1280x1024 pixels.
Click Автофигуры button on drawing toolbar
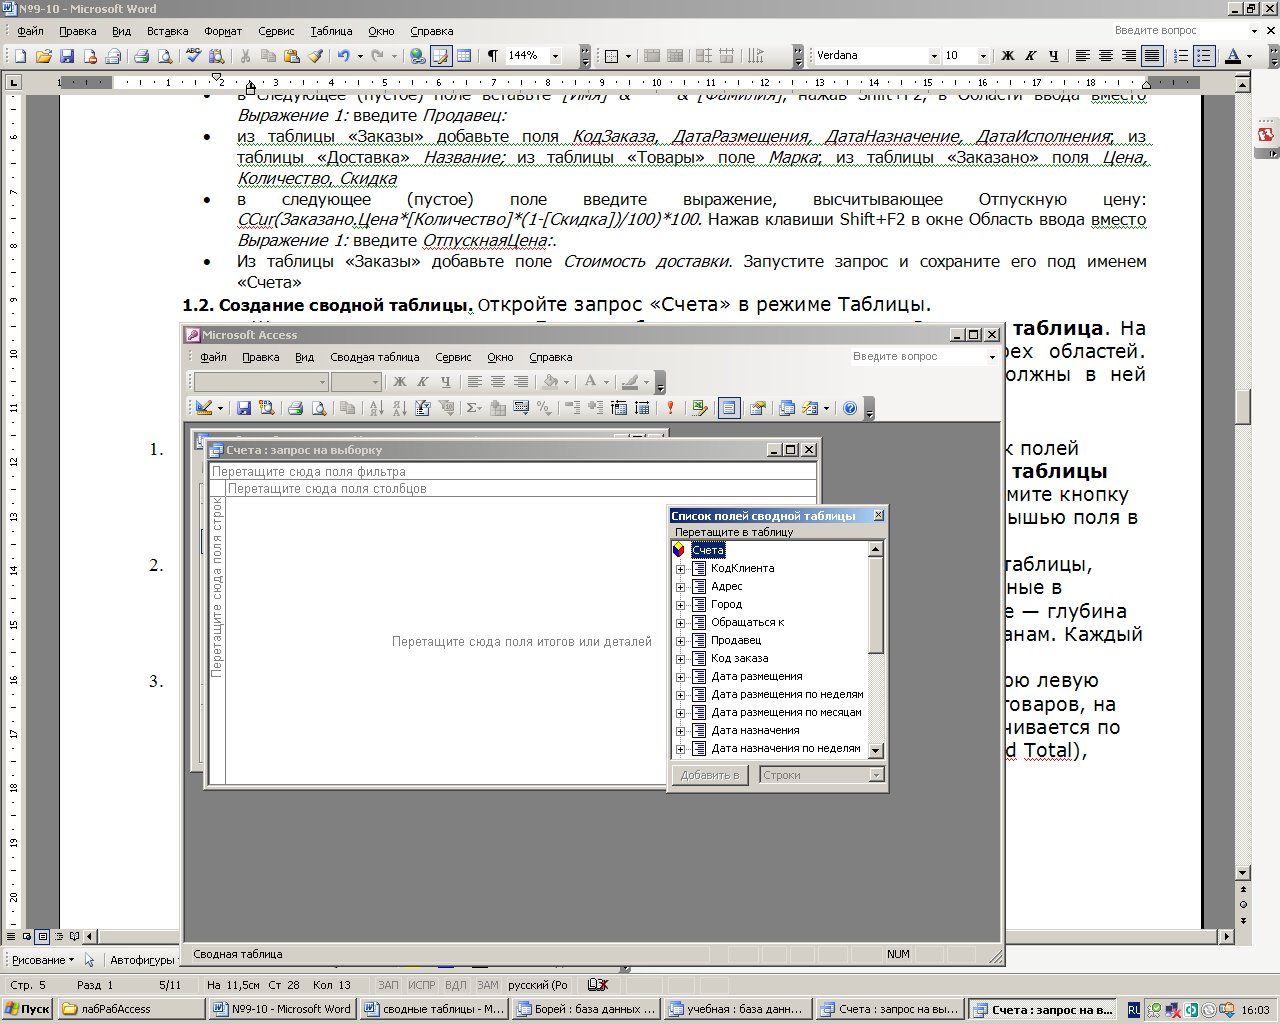(x=142, y=960)
